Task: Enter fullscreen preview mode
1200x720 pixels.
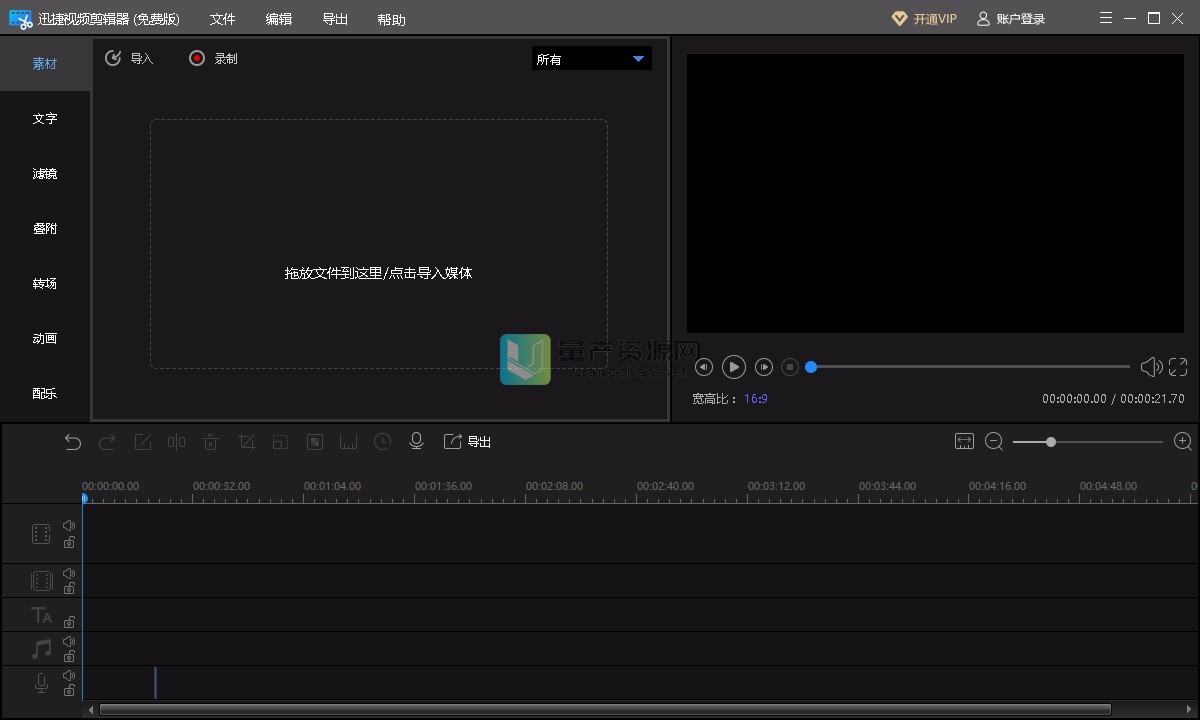Action: [x=1178, y=367]
